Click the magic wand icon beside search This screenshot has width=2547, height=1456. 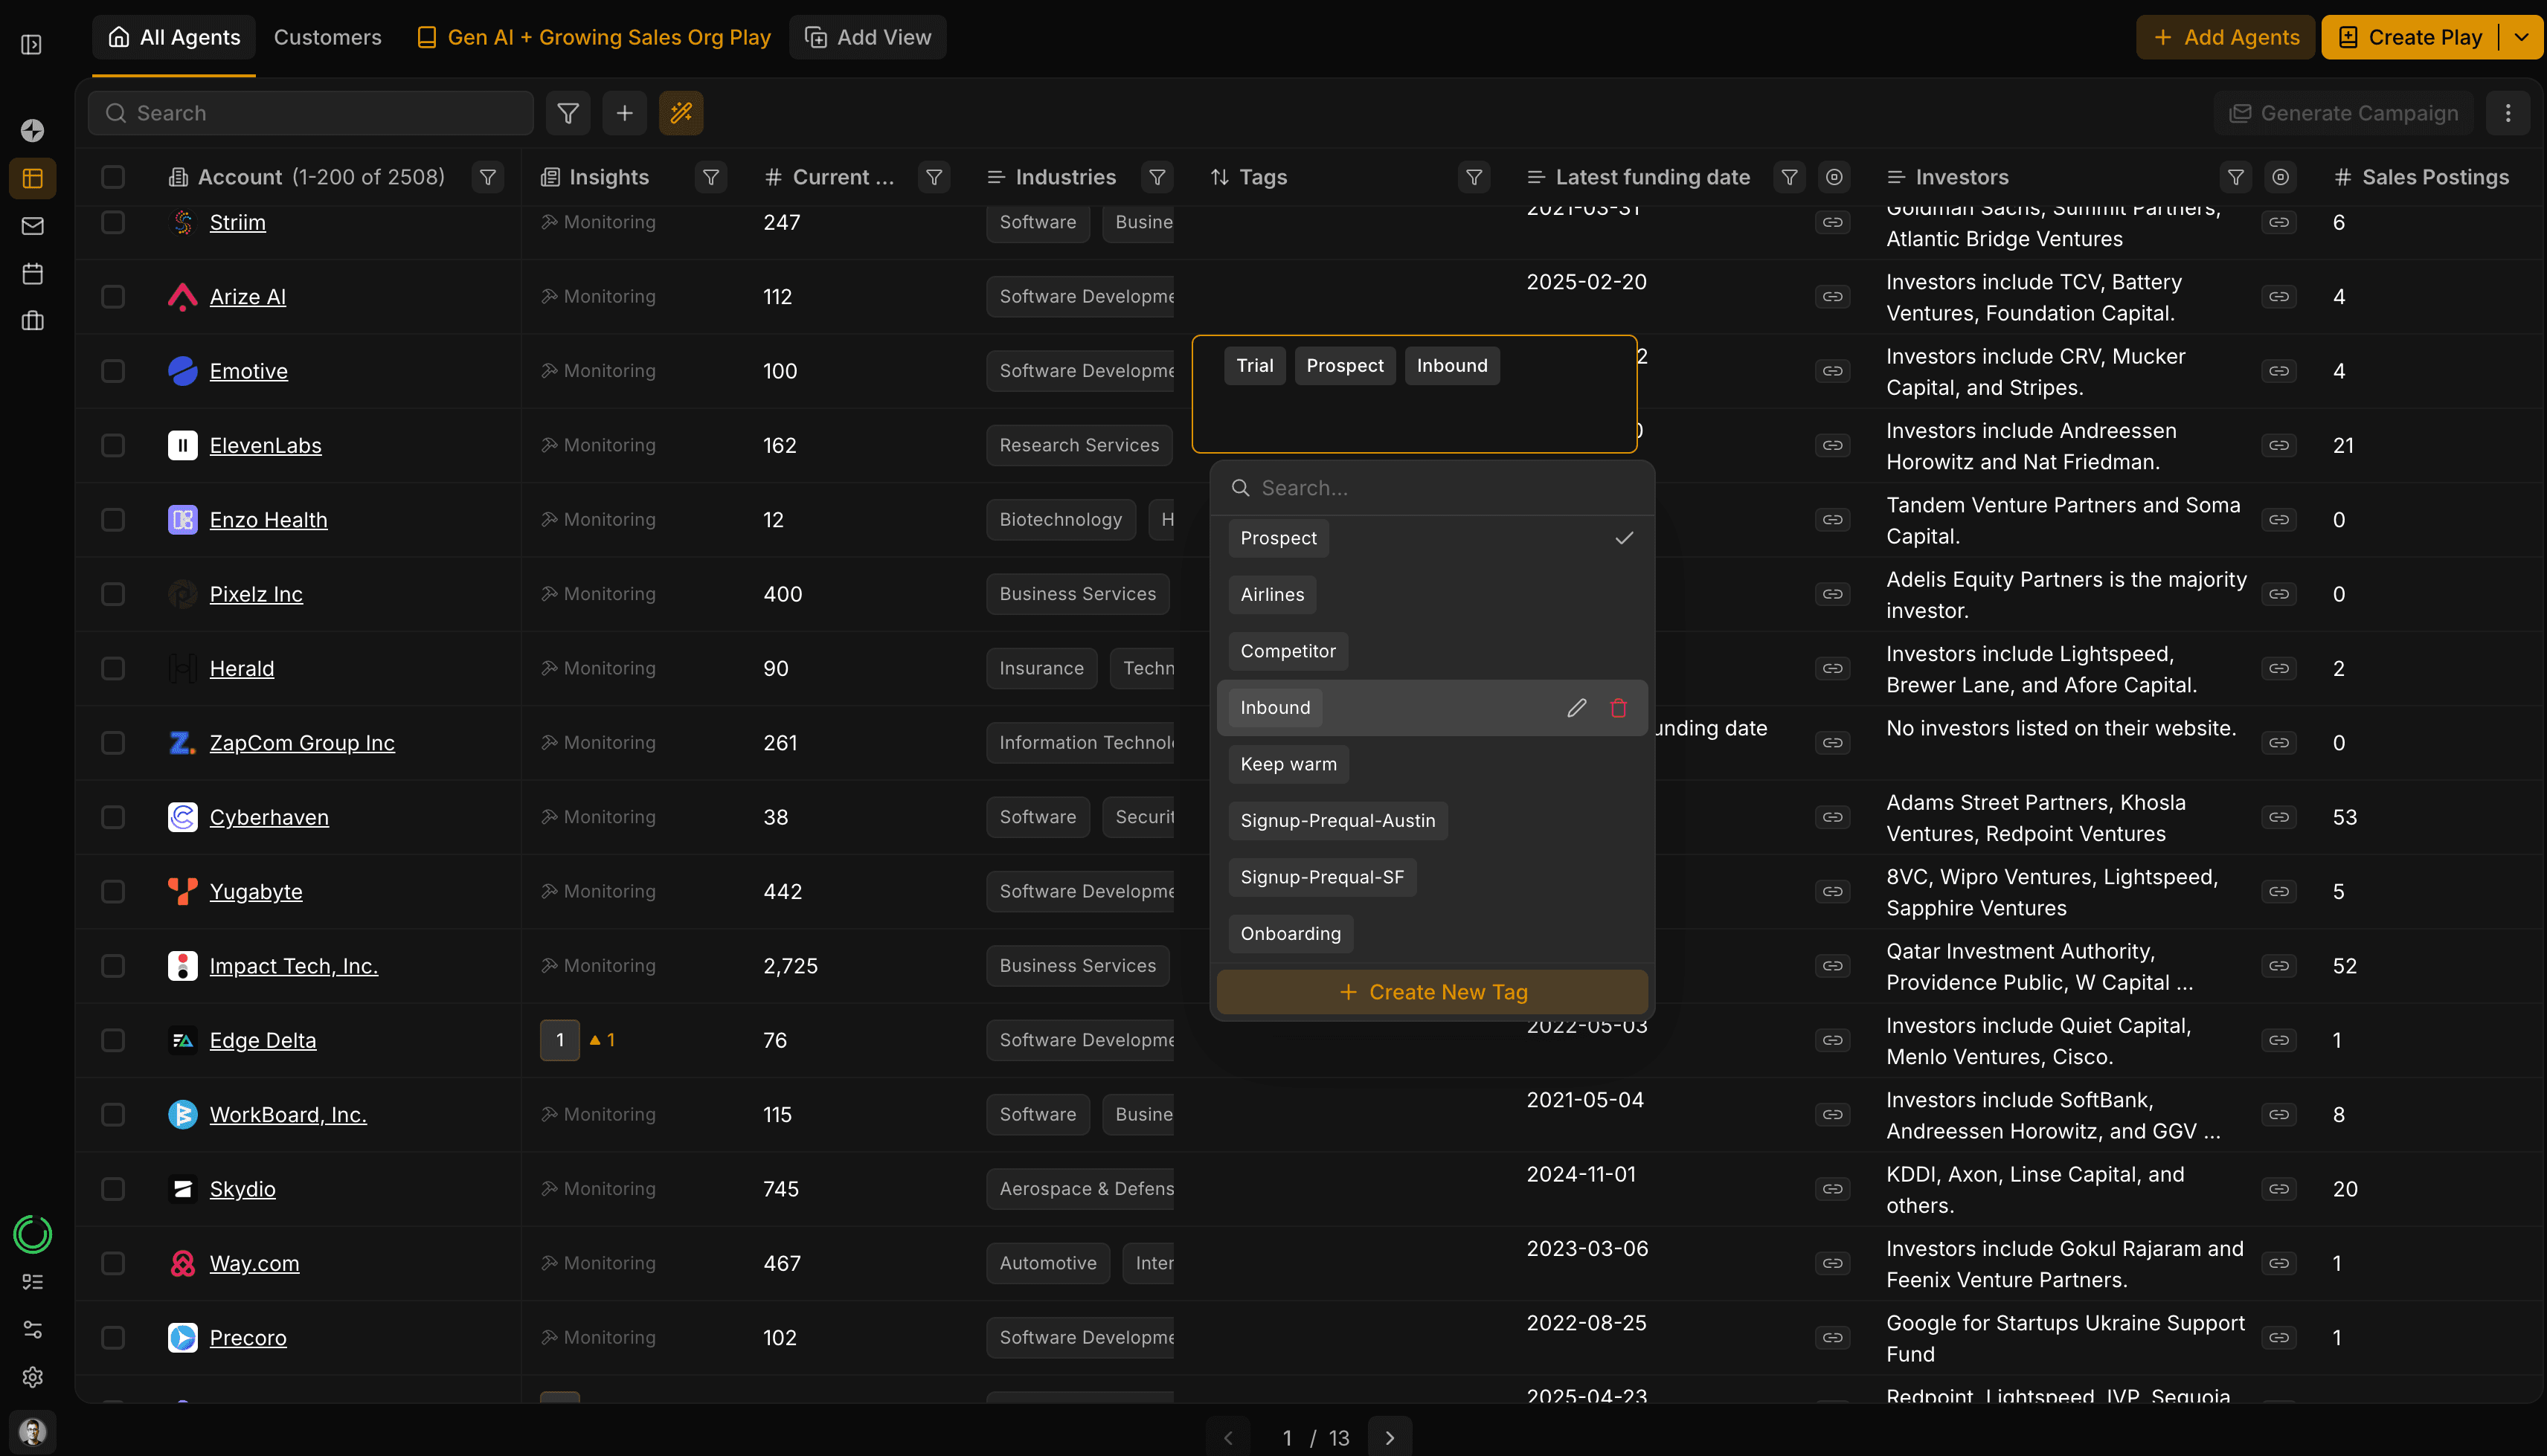pos(680,113)
